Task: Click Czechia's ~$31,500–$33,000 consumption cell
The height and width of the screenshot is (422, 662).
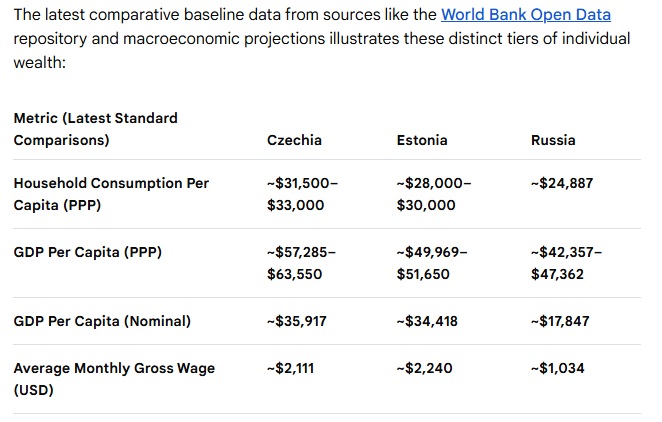Action: tap(302, 194)
